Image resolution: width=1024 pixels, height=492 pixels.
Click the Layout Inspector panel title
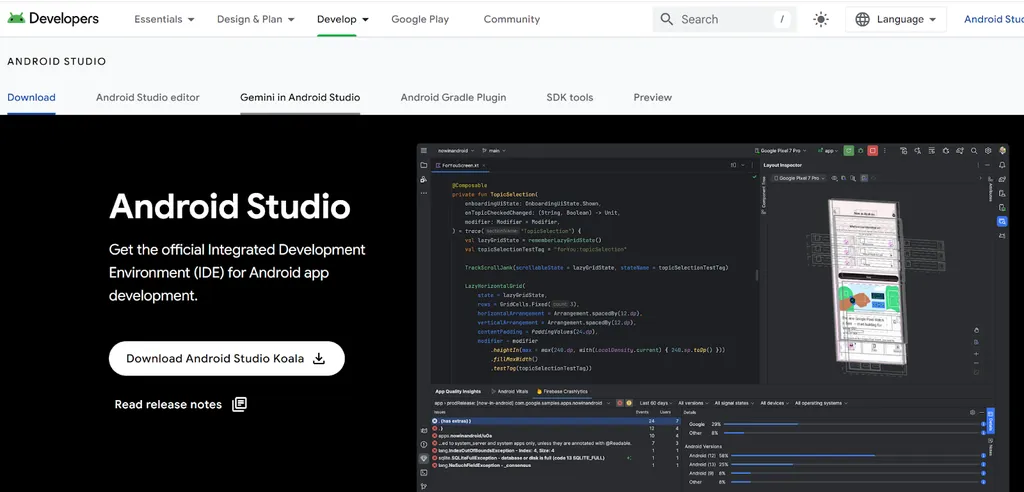(782, 165)
